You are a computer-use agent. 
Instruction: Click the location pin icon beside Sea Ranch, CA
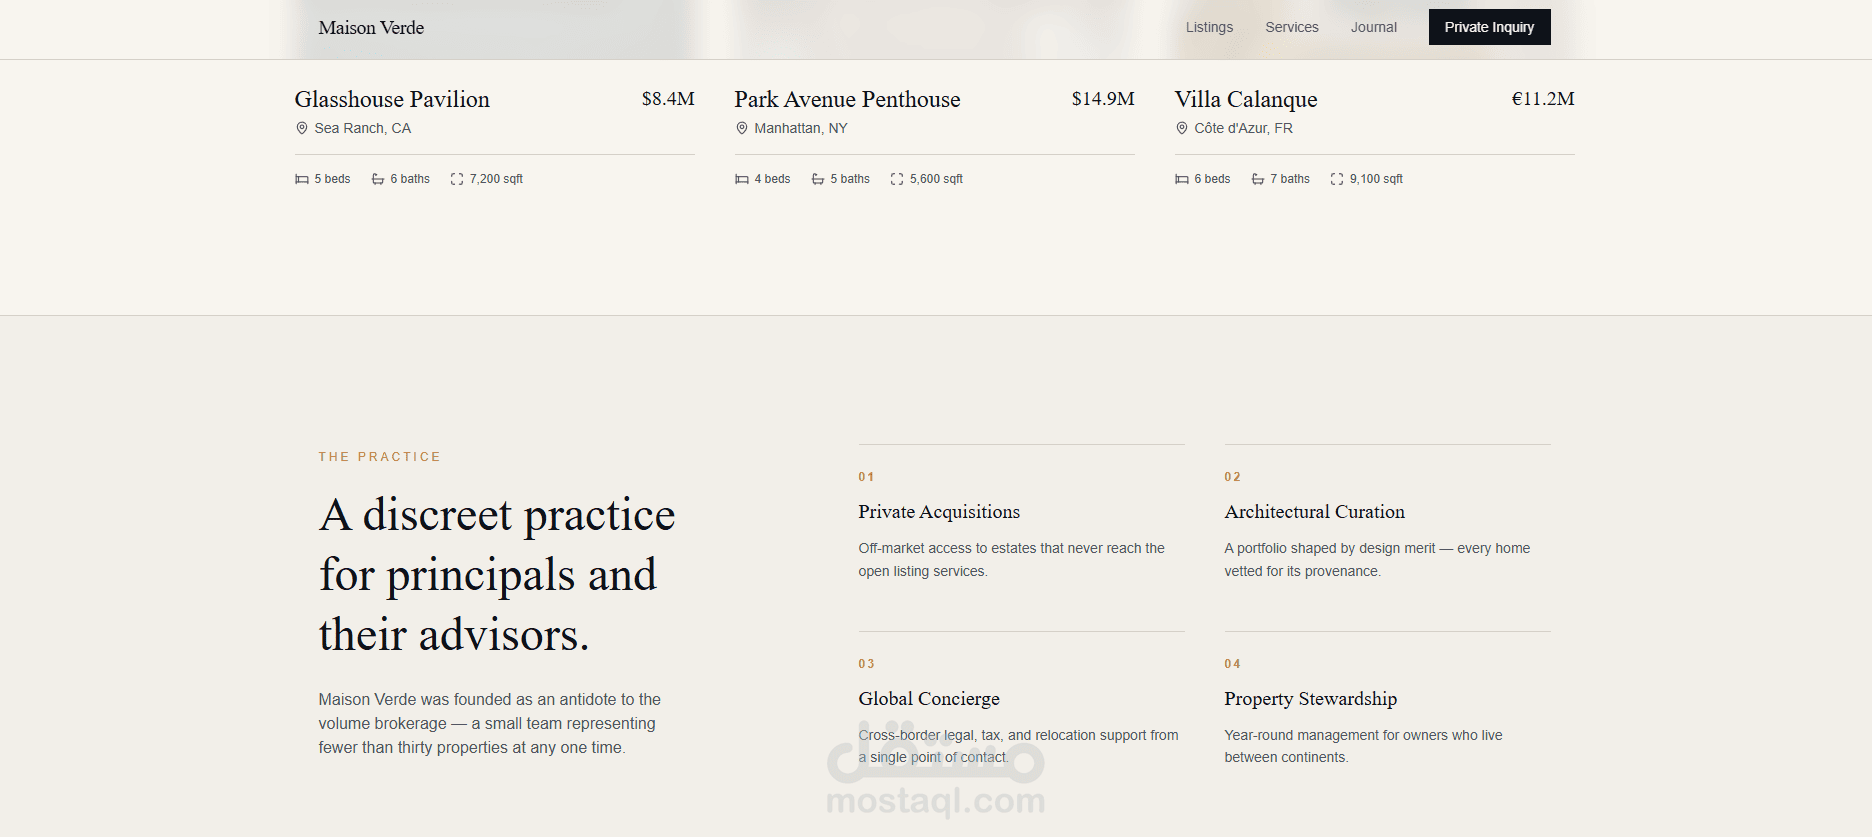tap(301, 128)
